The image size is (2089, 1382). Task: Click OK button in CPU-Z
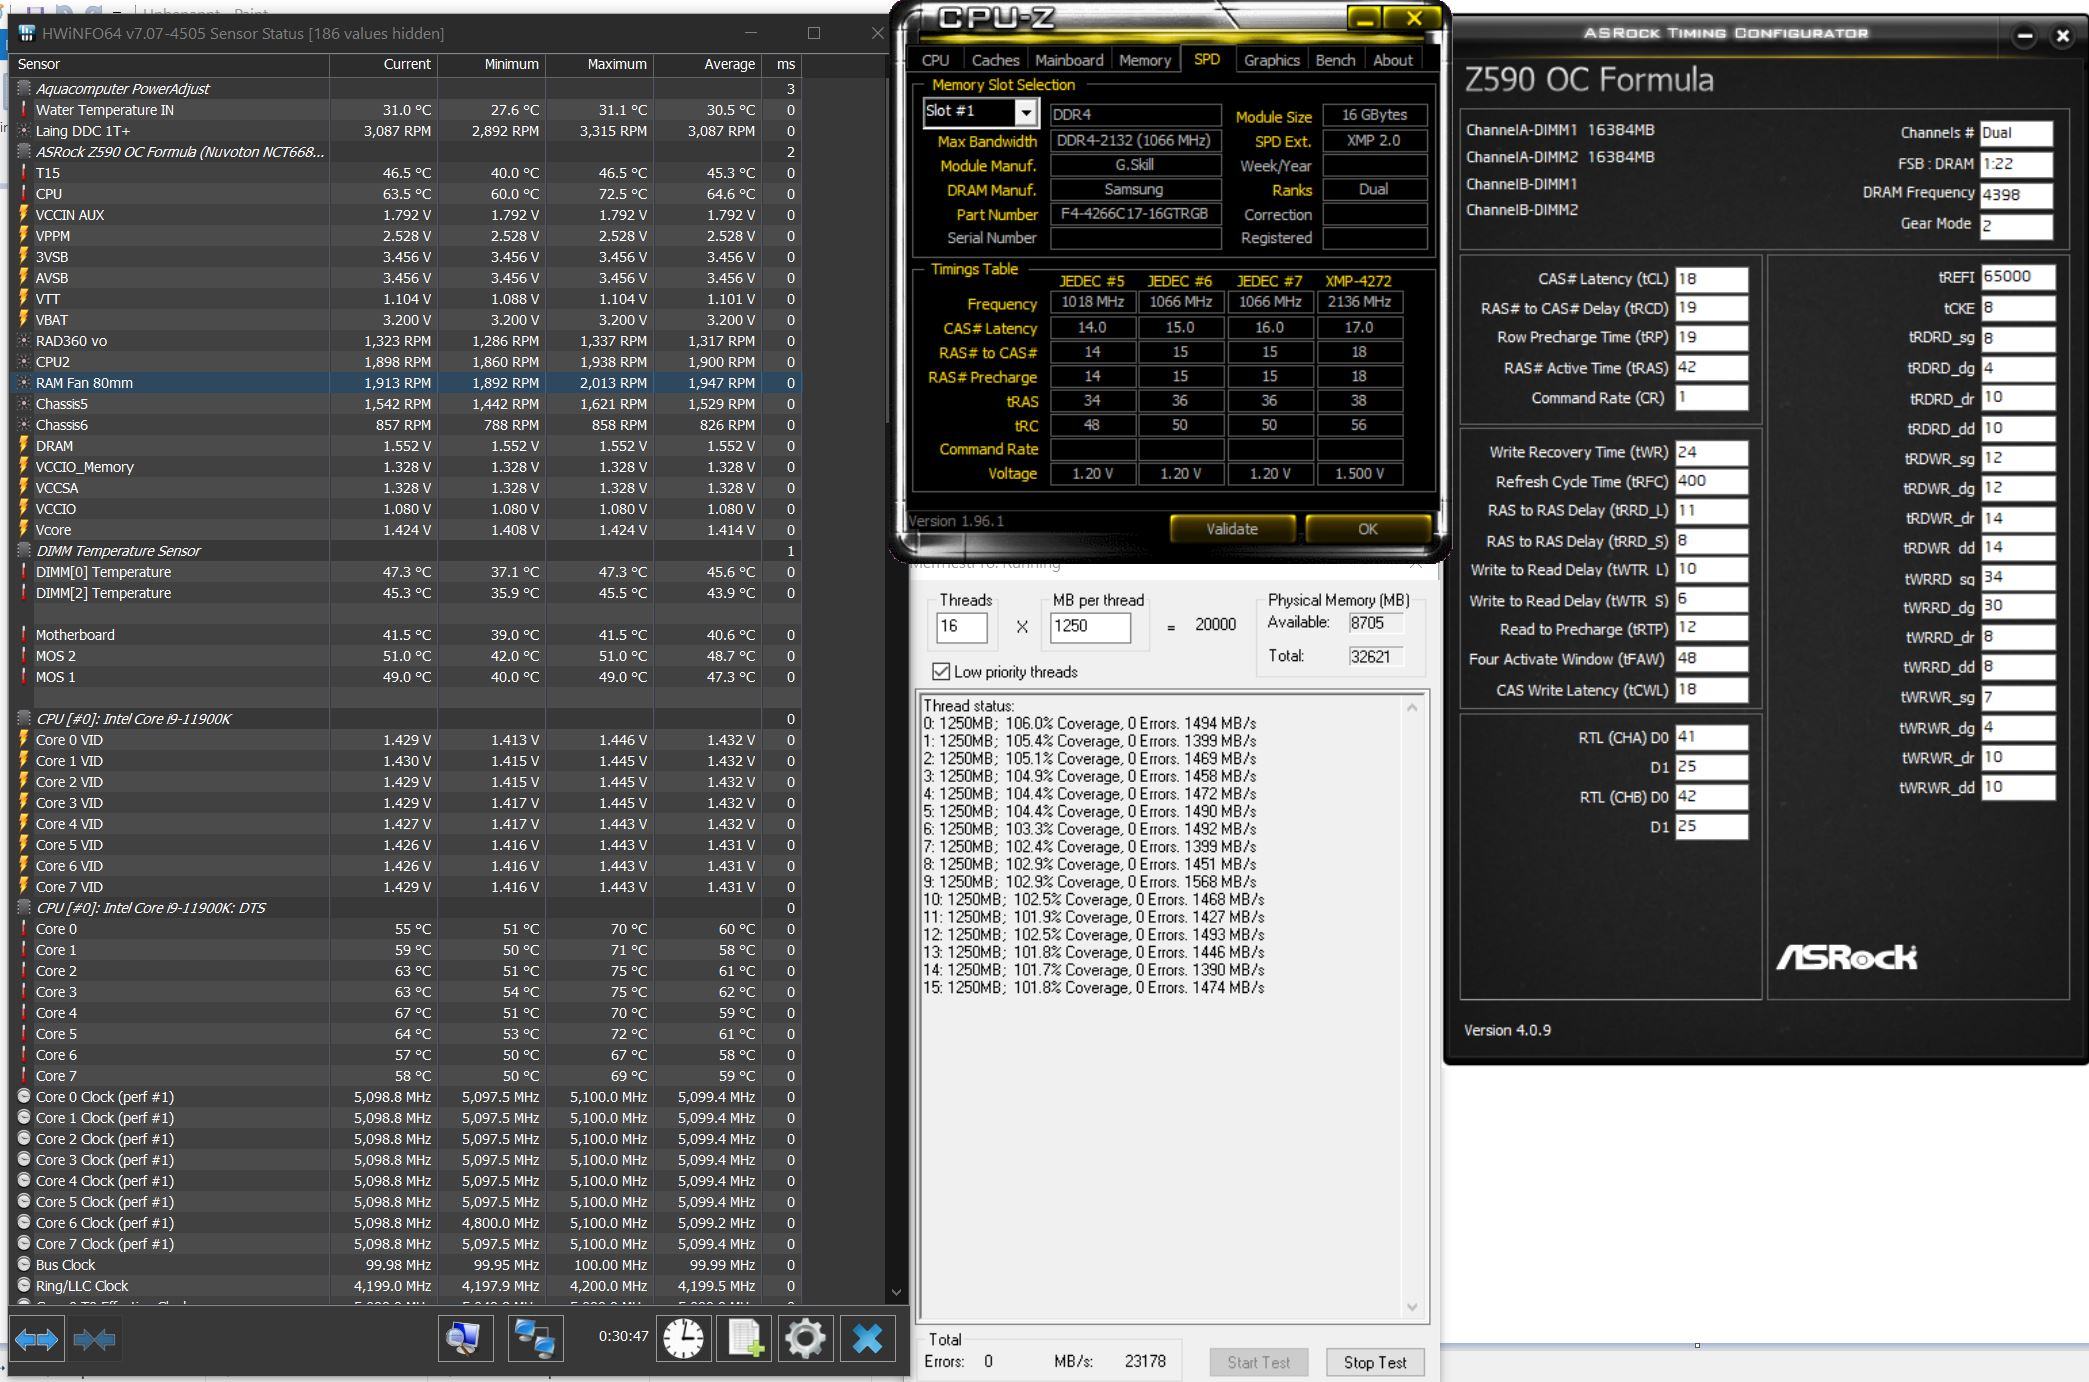1368,529
